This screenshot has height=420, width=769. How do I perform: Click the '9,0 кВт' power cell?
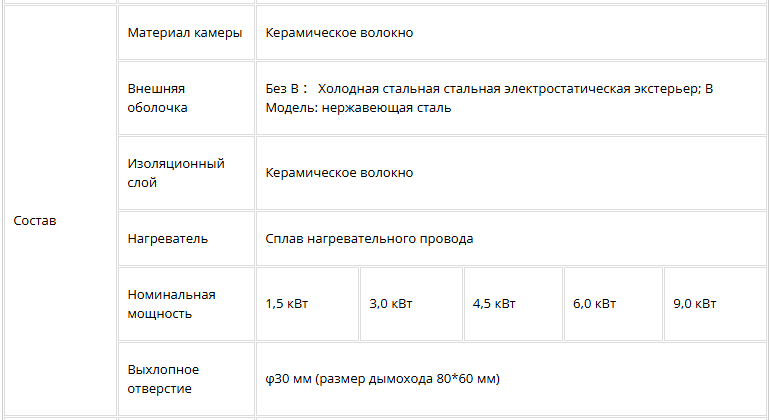(715, 304)
